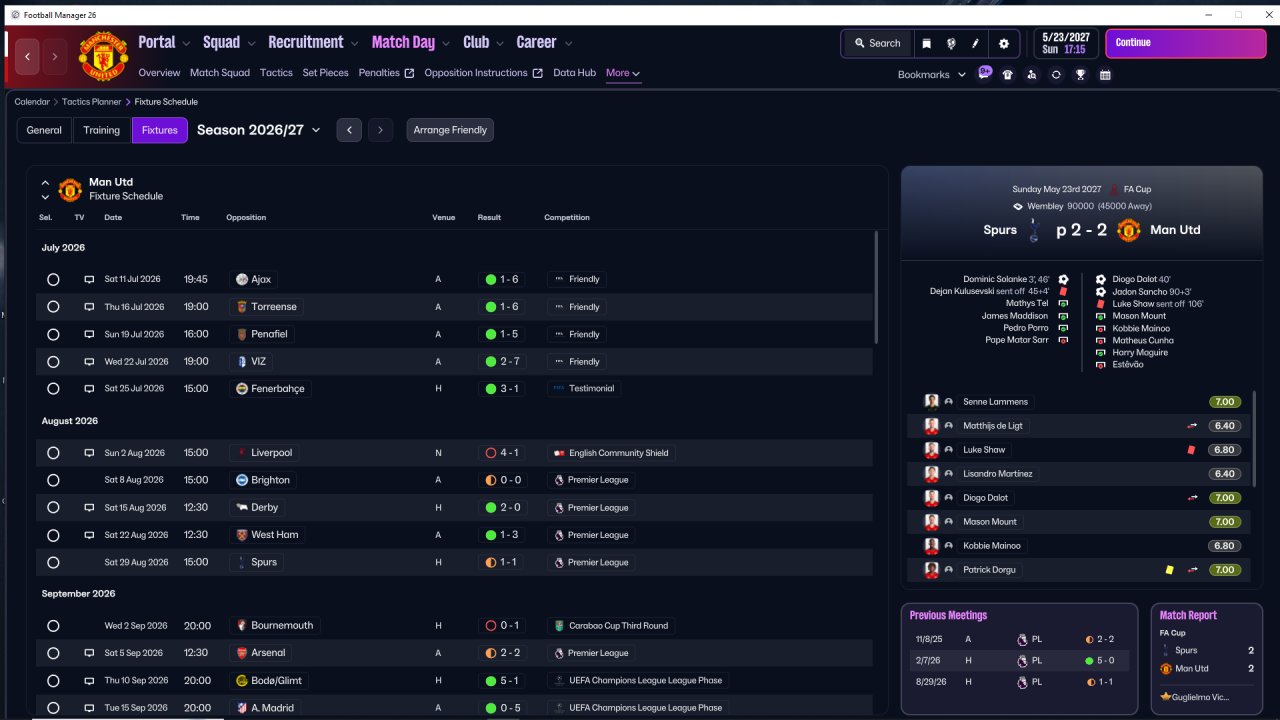Screen dimensions: 1280x720
Task: Open the More submenu dropdown
Action: (x=623, y=73)
